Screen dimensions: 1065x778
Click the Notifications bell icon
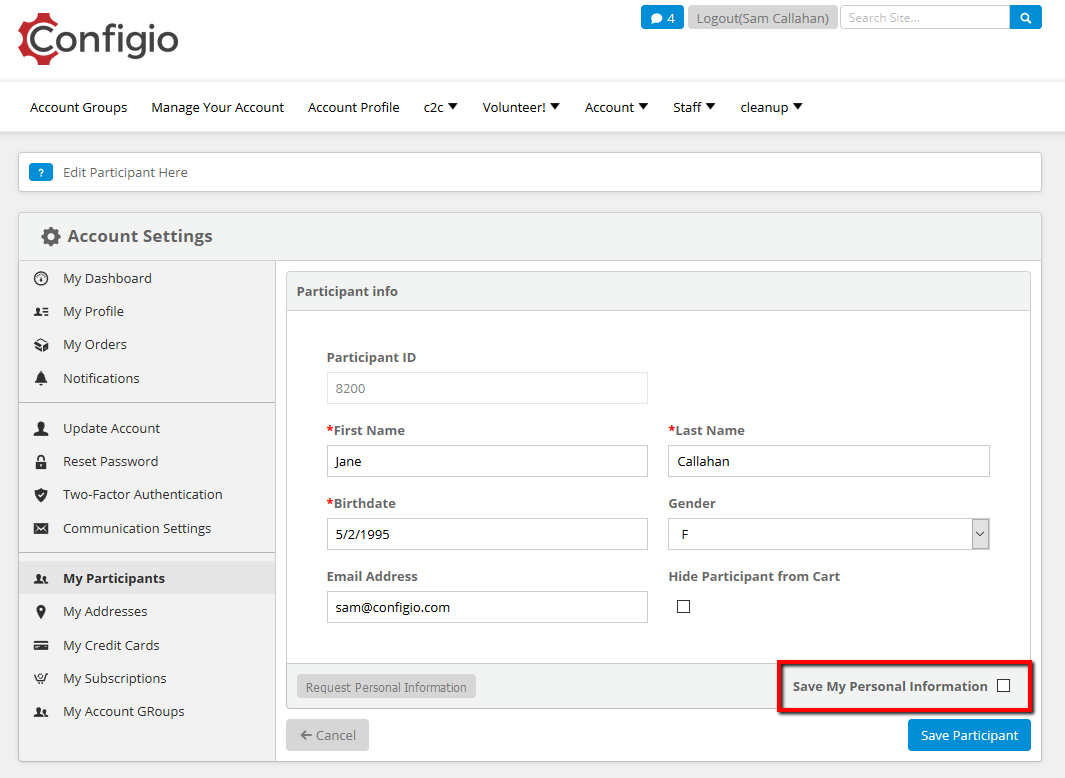[41, 378]
